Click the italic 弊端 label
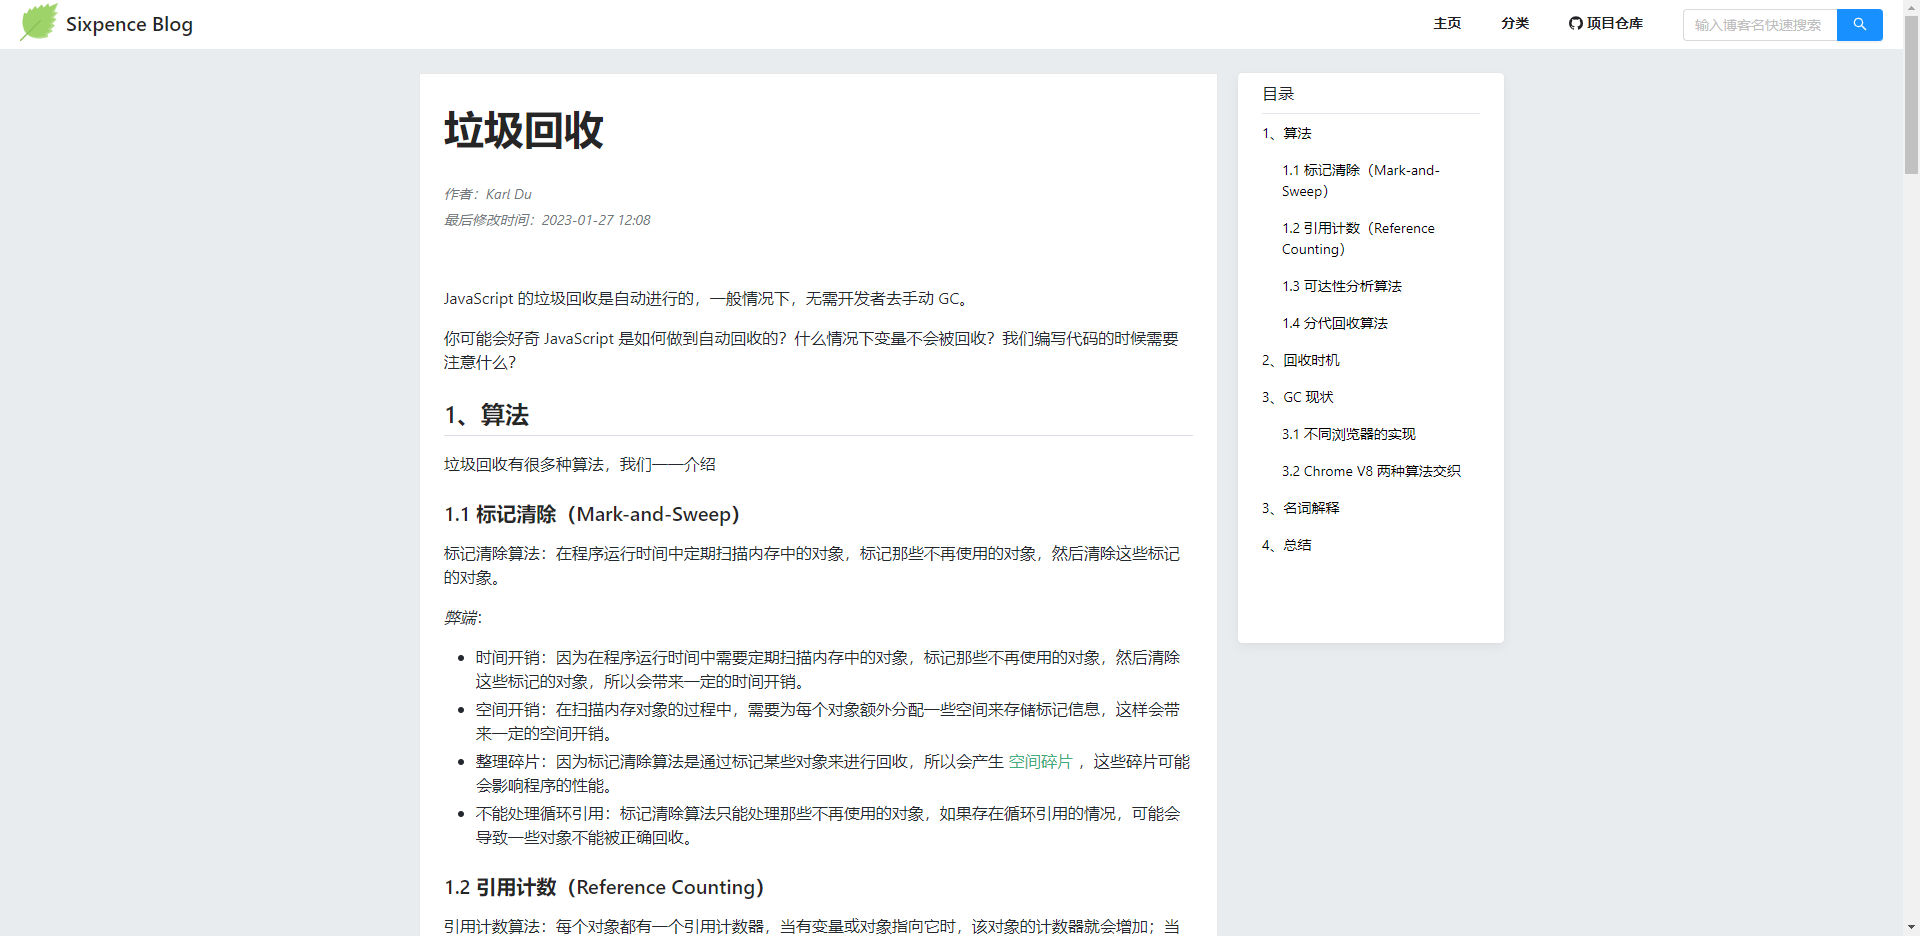The width and height of the screenshot is (1920, 936). click(463, 618)
